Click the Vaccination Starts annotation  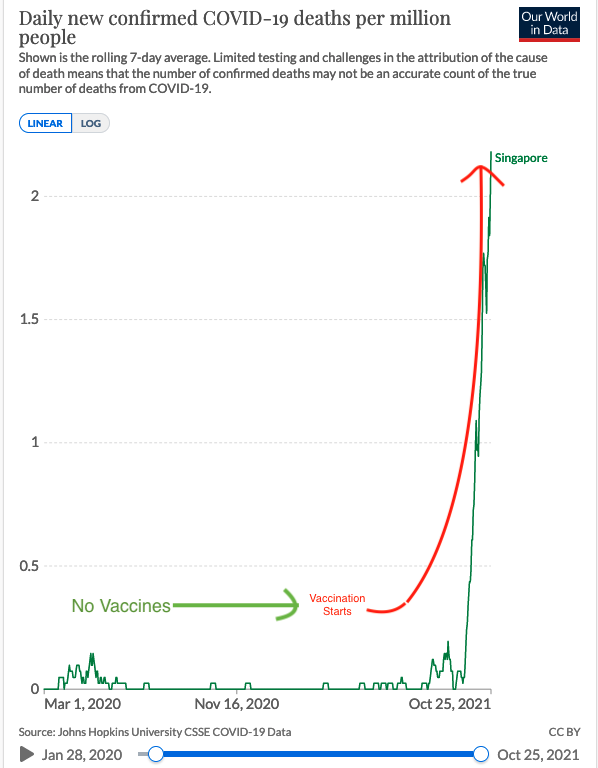[x=337, y=604]
